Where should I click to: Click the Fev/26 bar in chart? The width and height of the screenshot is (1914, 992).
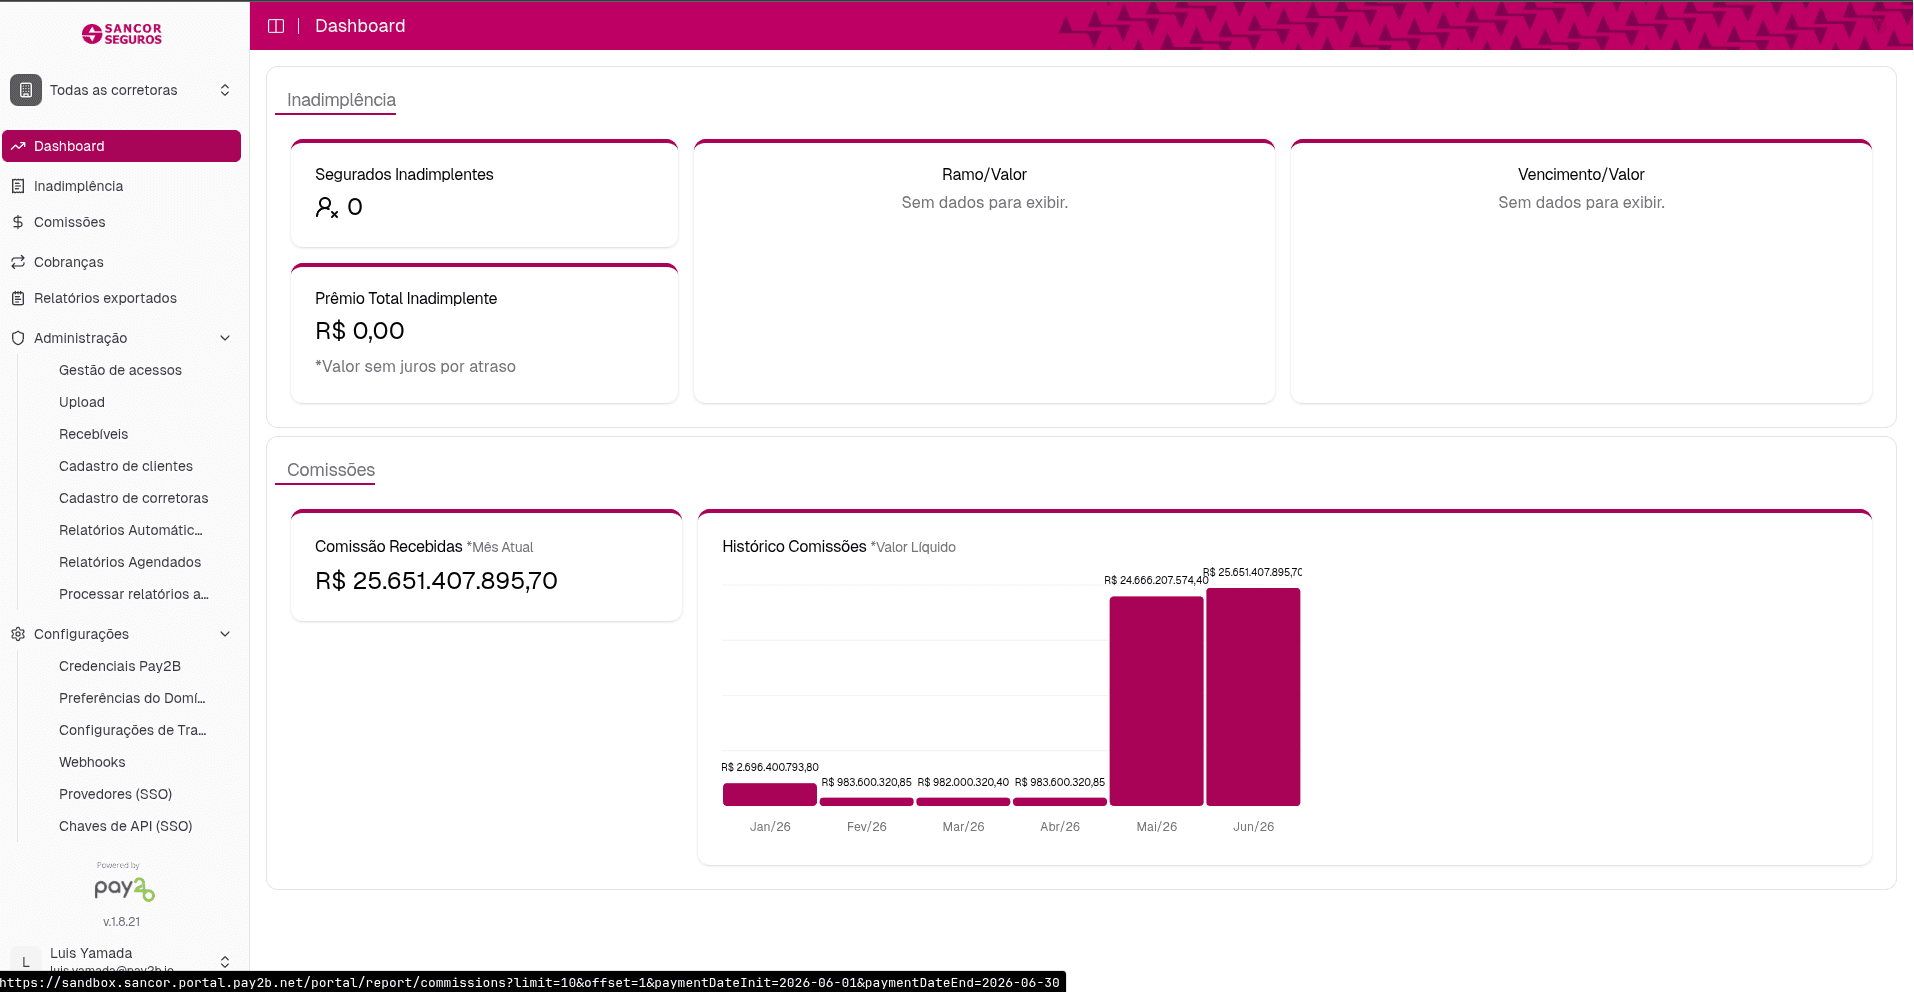coord(867,801)
